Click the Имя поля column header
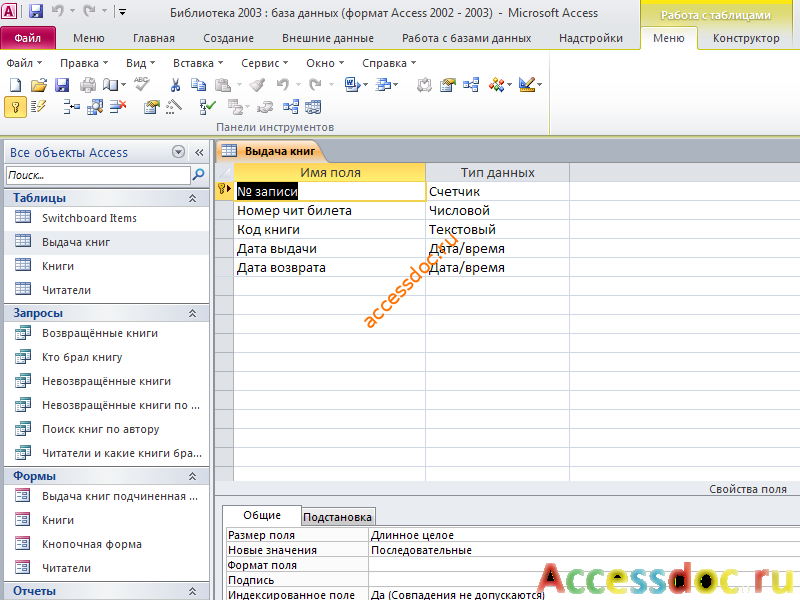Image resolution: width=800 pixels, height=600 pixels. 330,172
